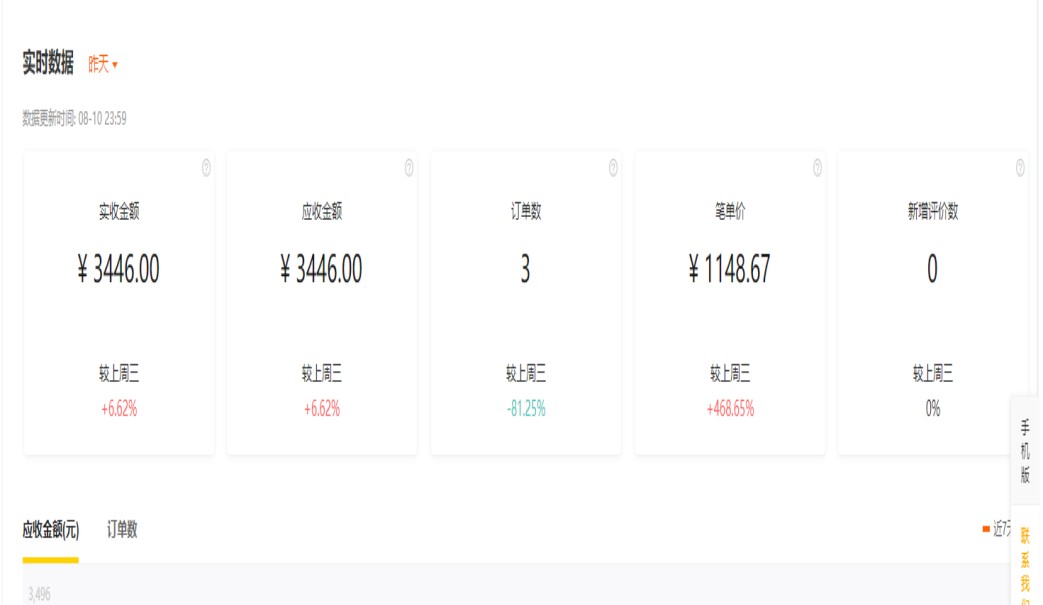Switch to the 订单数 chart tab
The height and width of the screenshot is (605, 1043).
122,530
